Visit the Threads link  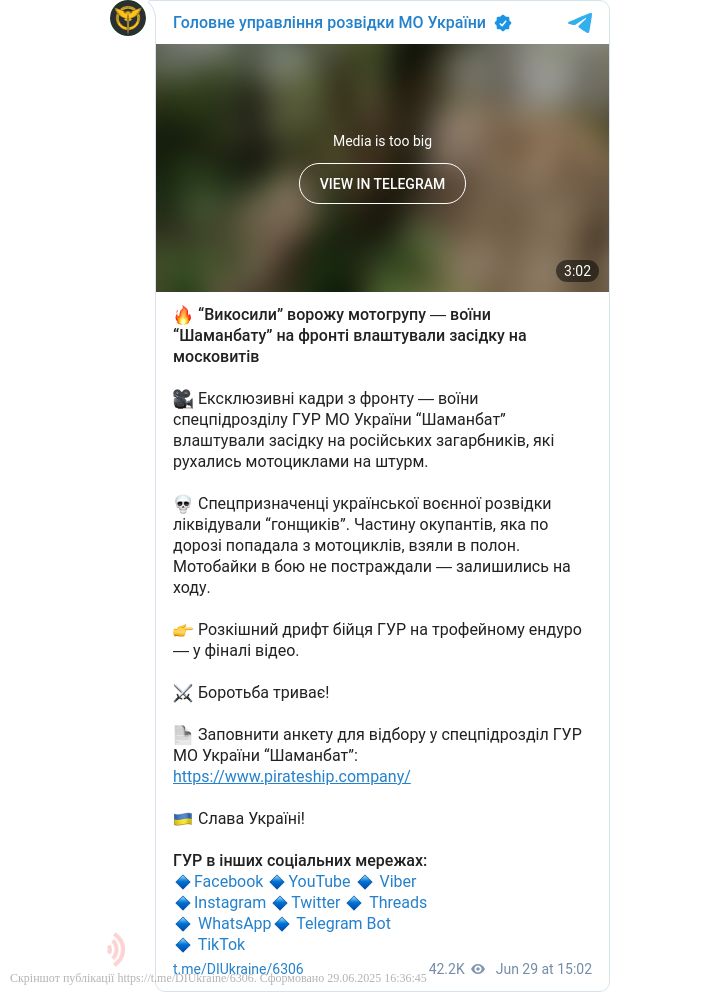(398, 903)
